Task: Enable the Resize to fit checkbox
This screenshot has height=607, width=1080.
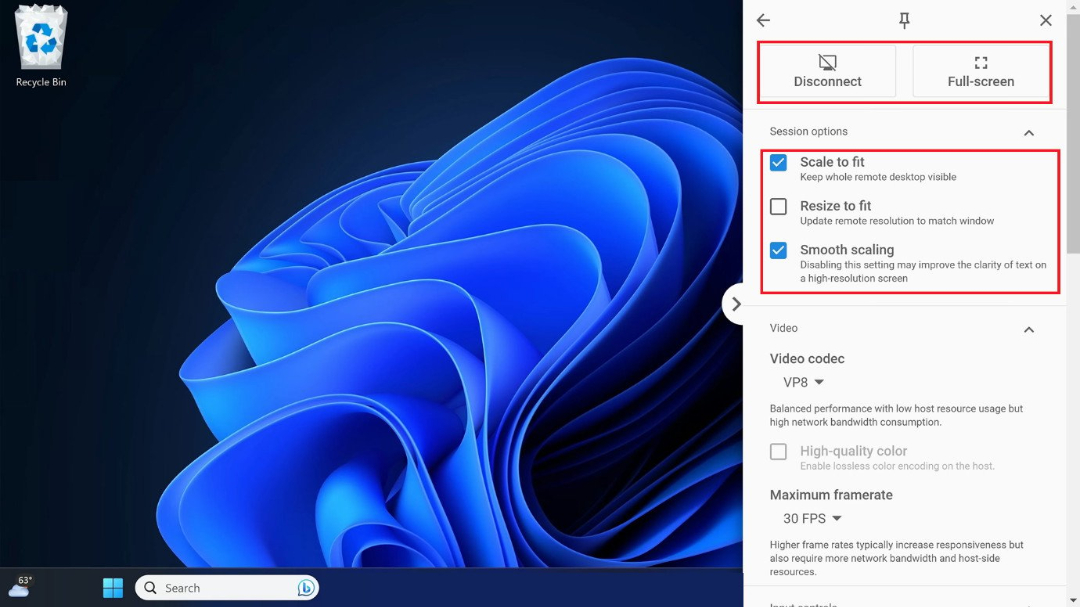Action: pos(778,206)
